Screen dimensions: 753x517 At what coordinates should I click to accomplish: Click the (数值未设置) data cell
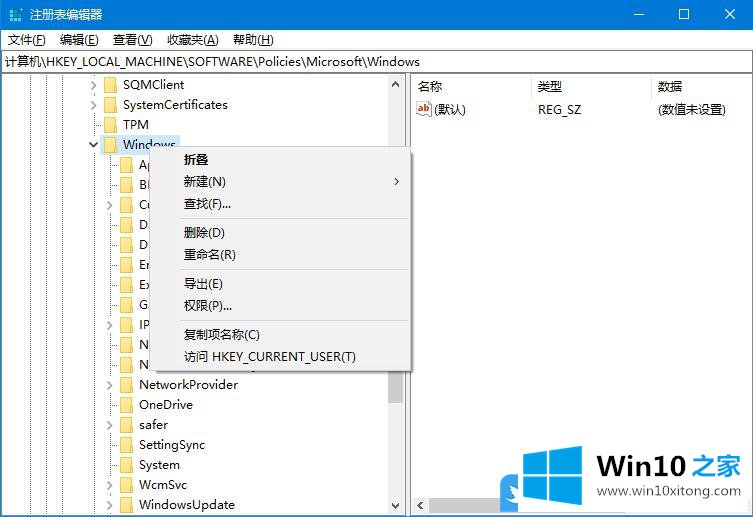[692, 110]
